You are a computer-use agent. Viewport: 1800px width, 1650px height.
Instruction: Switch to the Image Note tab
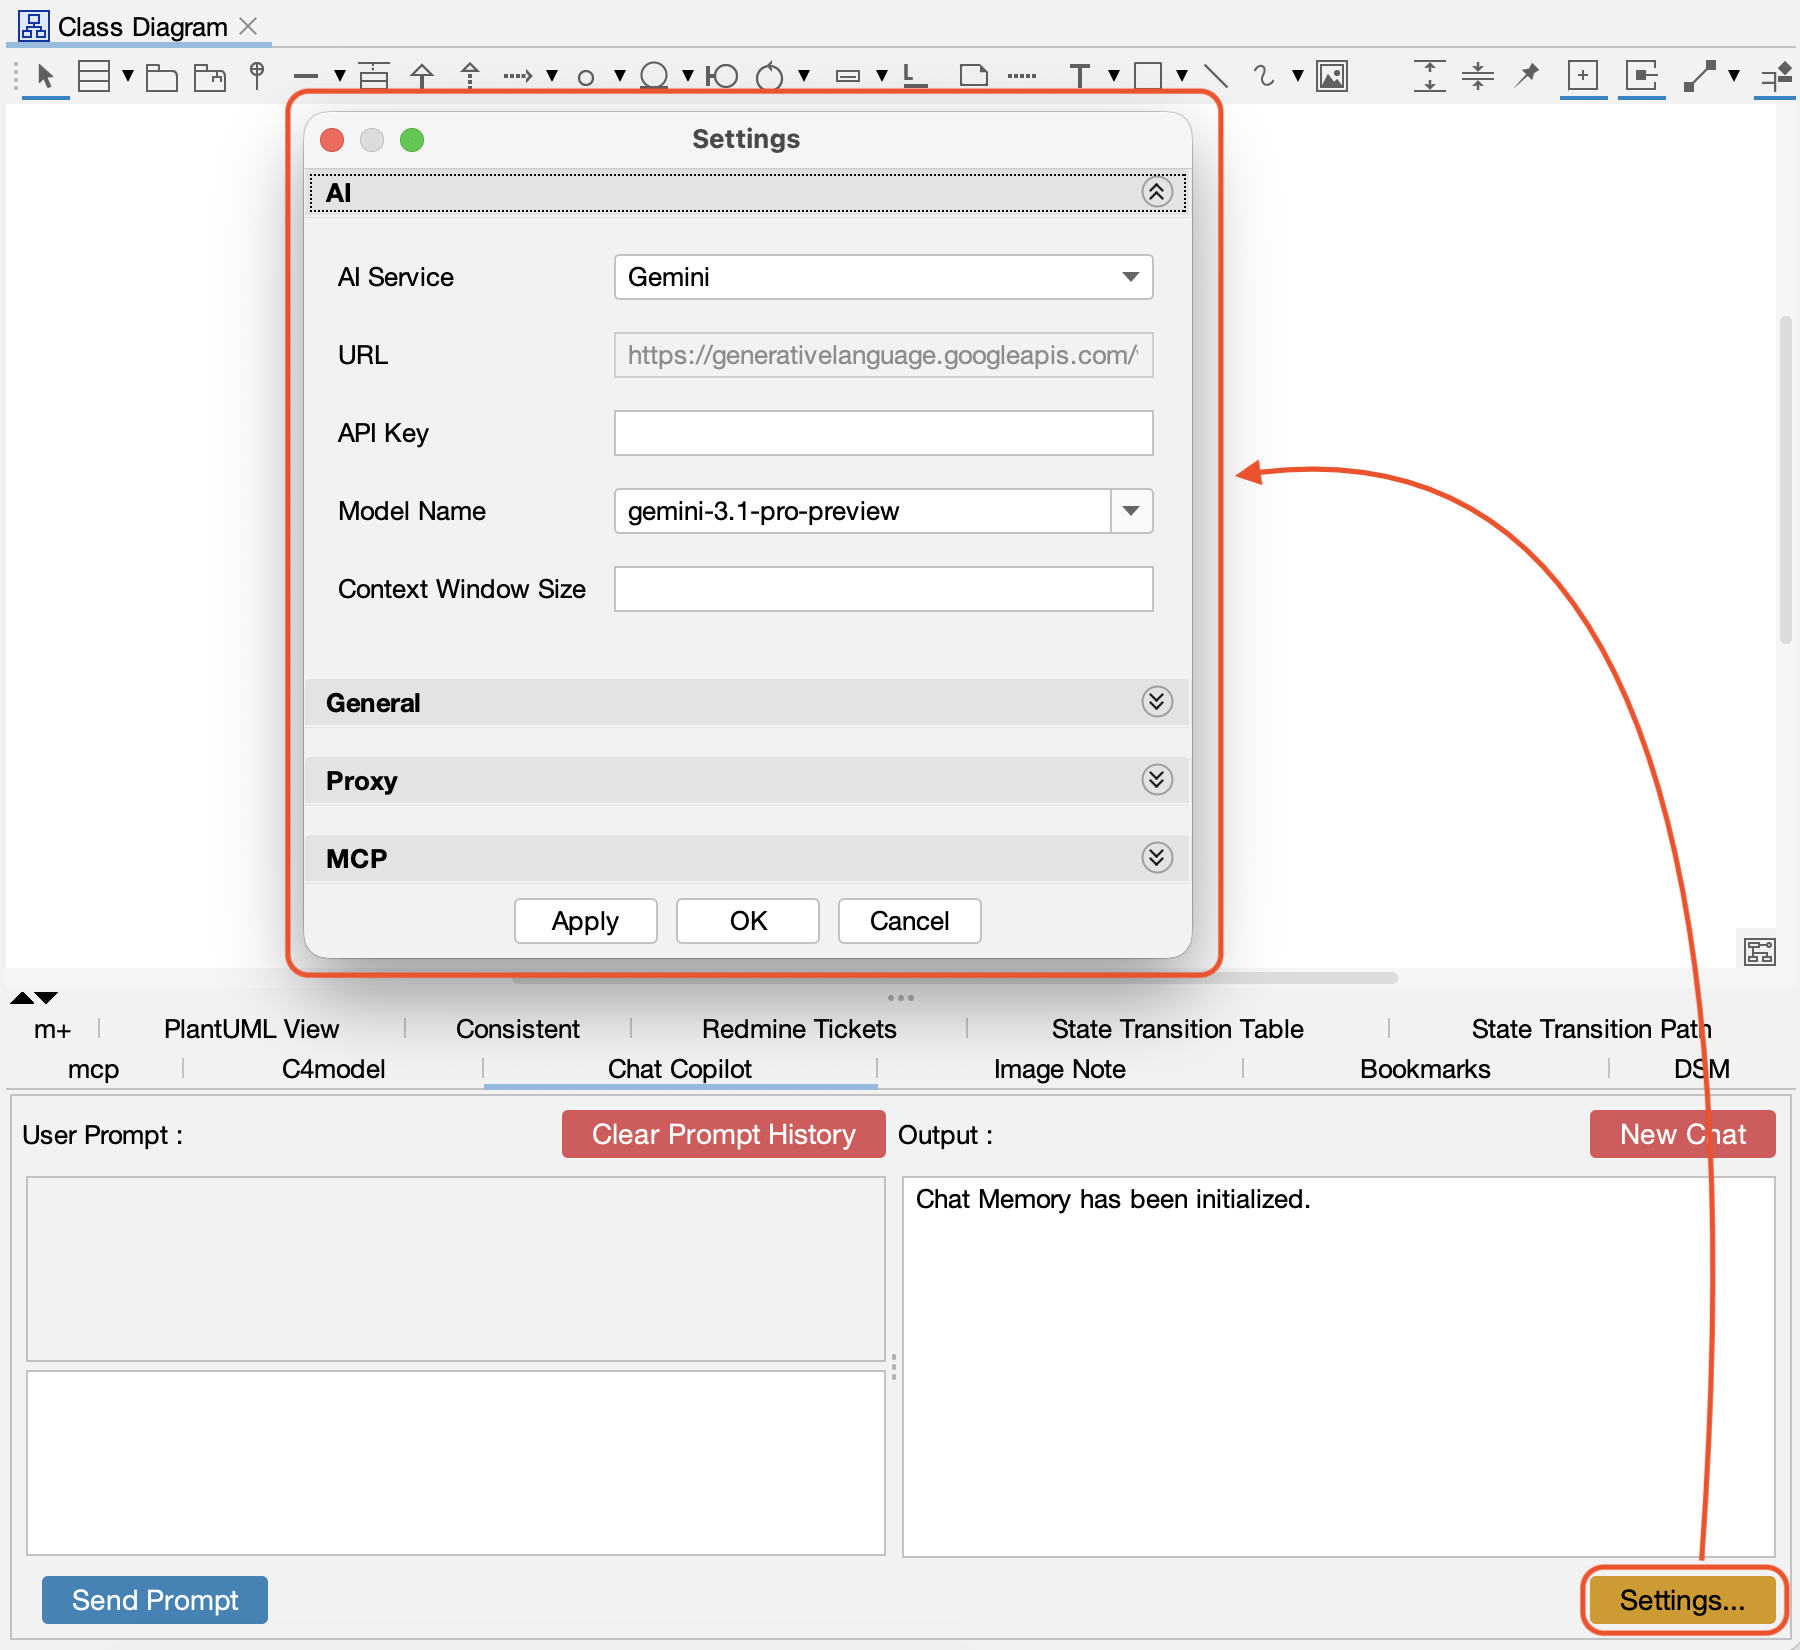pos(1059,1069)
